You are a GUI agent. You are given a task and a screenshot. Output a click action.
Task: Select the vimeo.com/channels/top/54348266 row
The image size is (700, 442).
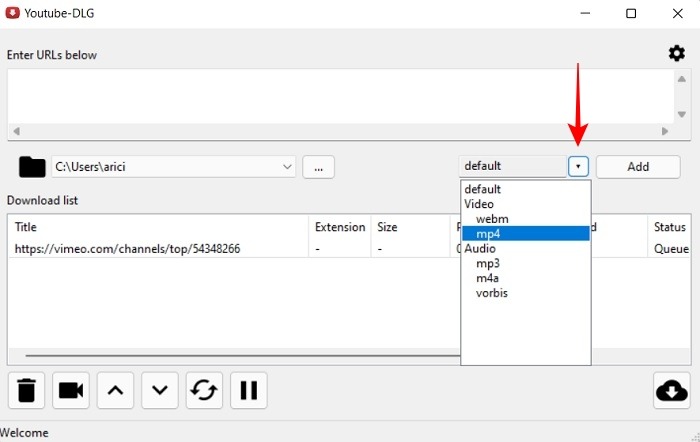tap(234, 249)
